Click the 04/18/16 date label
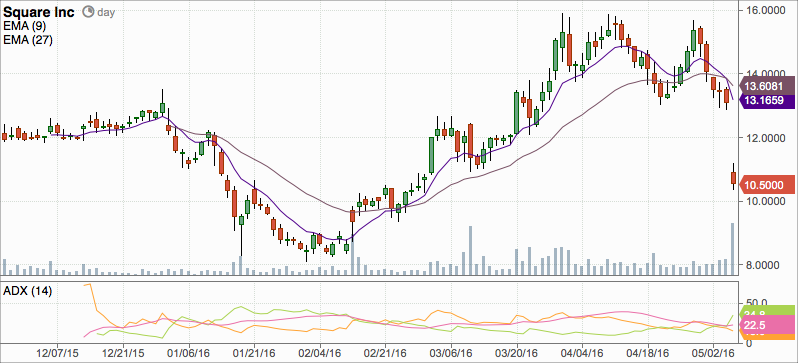 tap(648, 352)
